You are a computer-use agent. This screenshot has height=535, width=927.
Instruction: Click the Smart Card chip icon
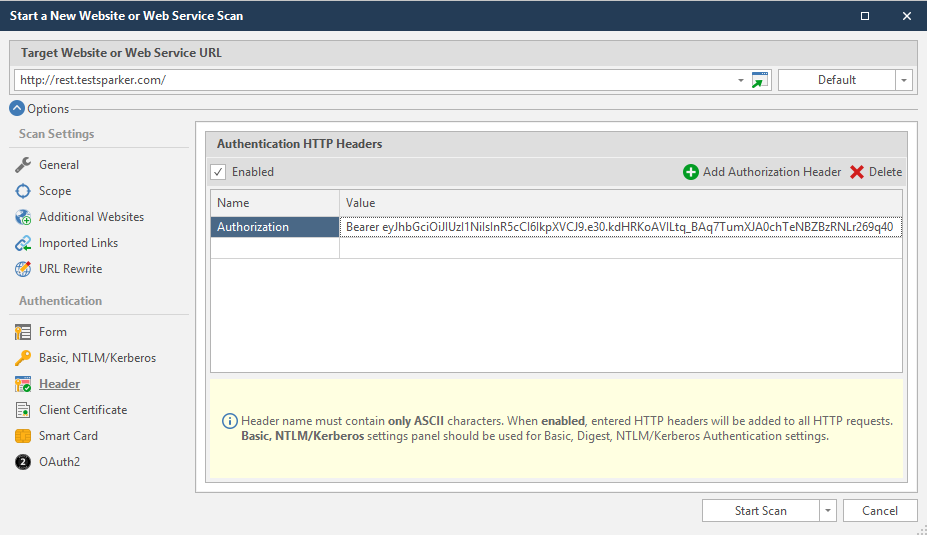click(23, 436)
